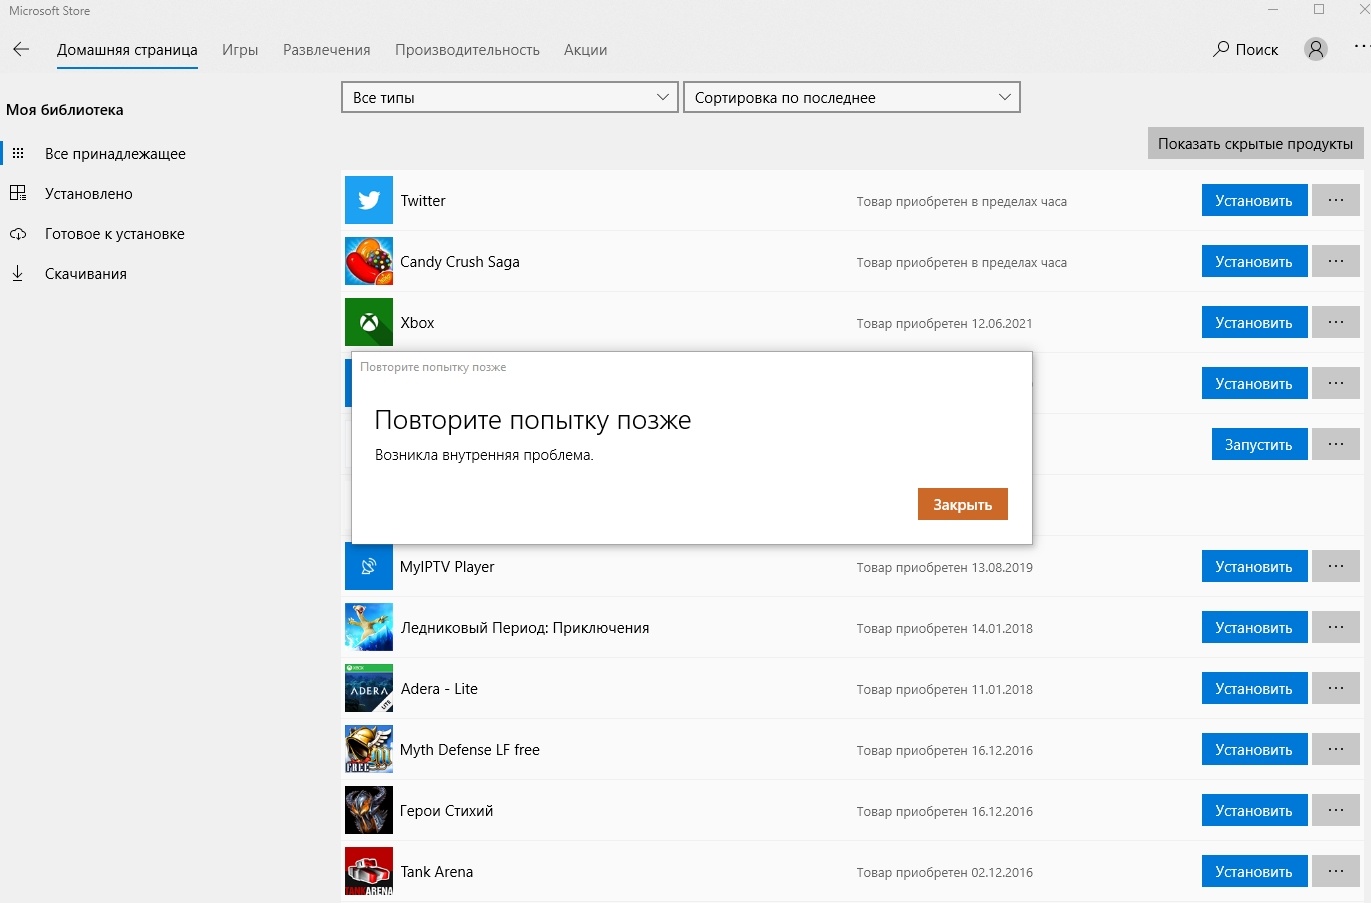This screenshot has height=903, width=1371.
Task: Click the Моя библиотека heading
Action: coord(65,109)
